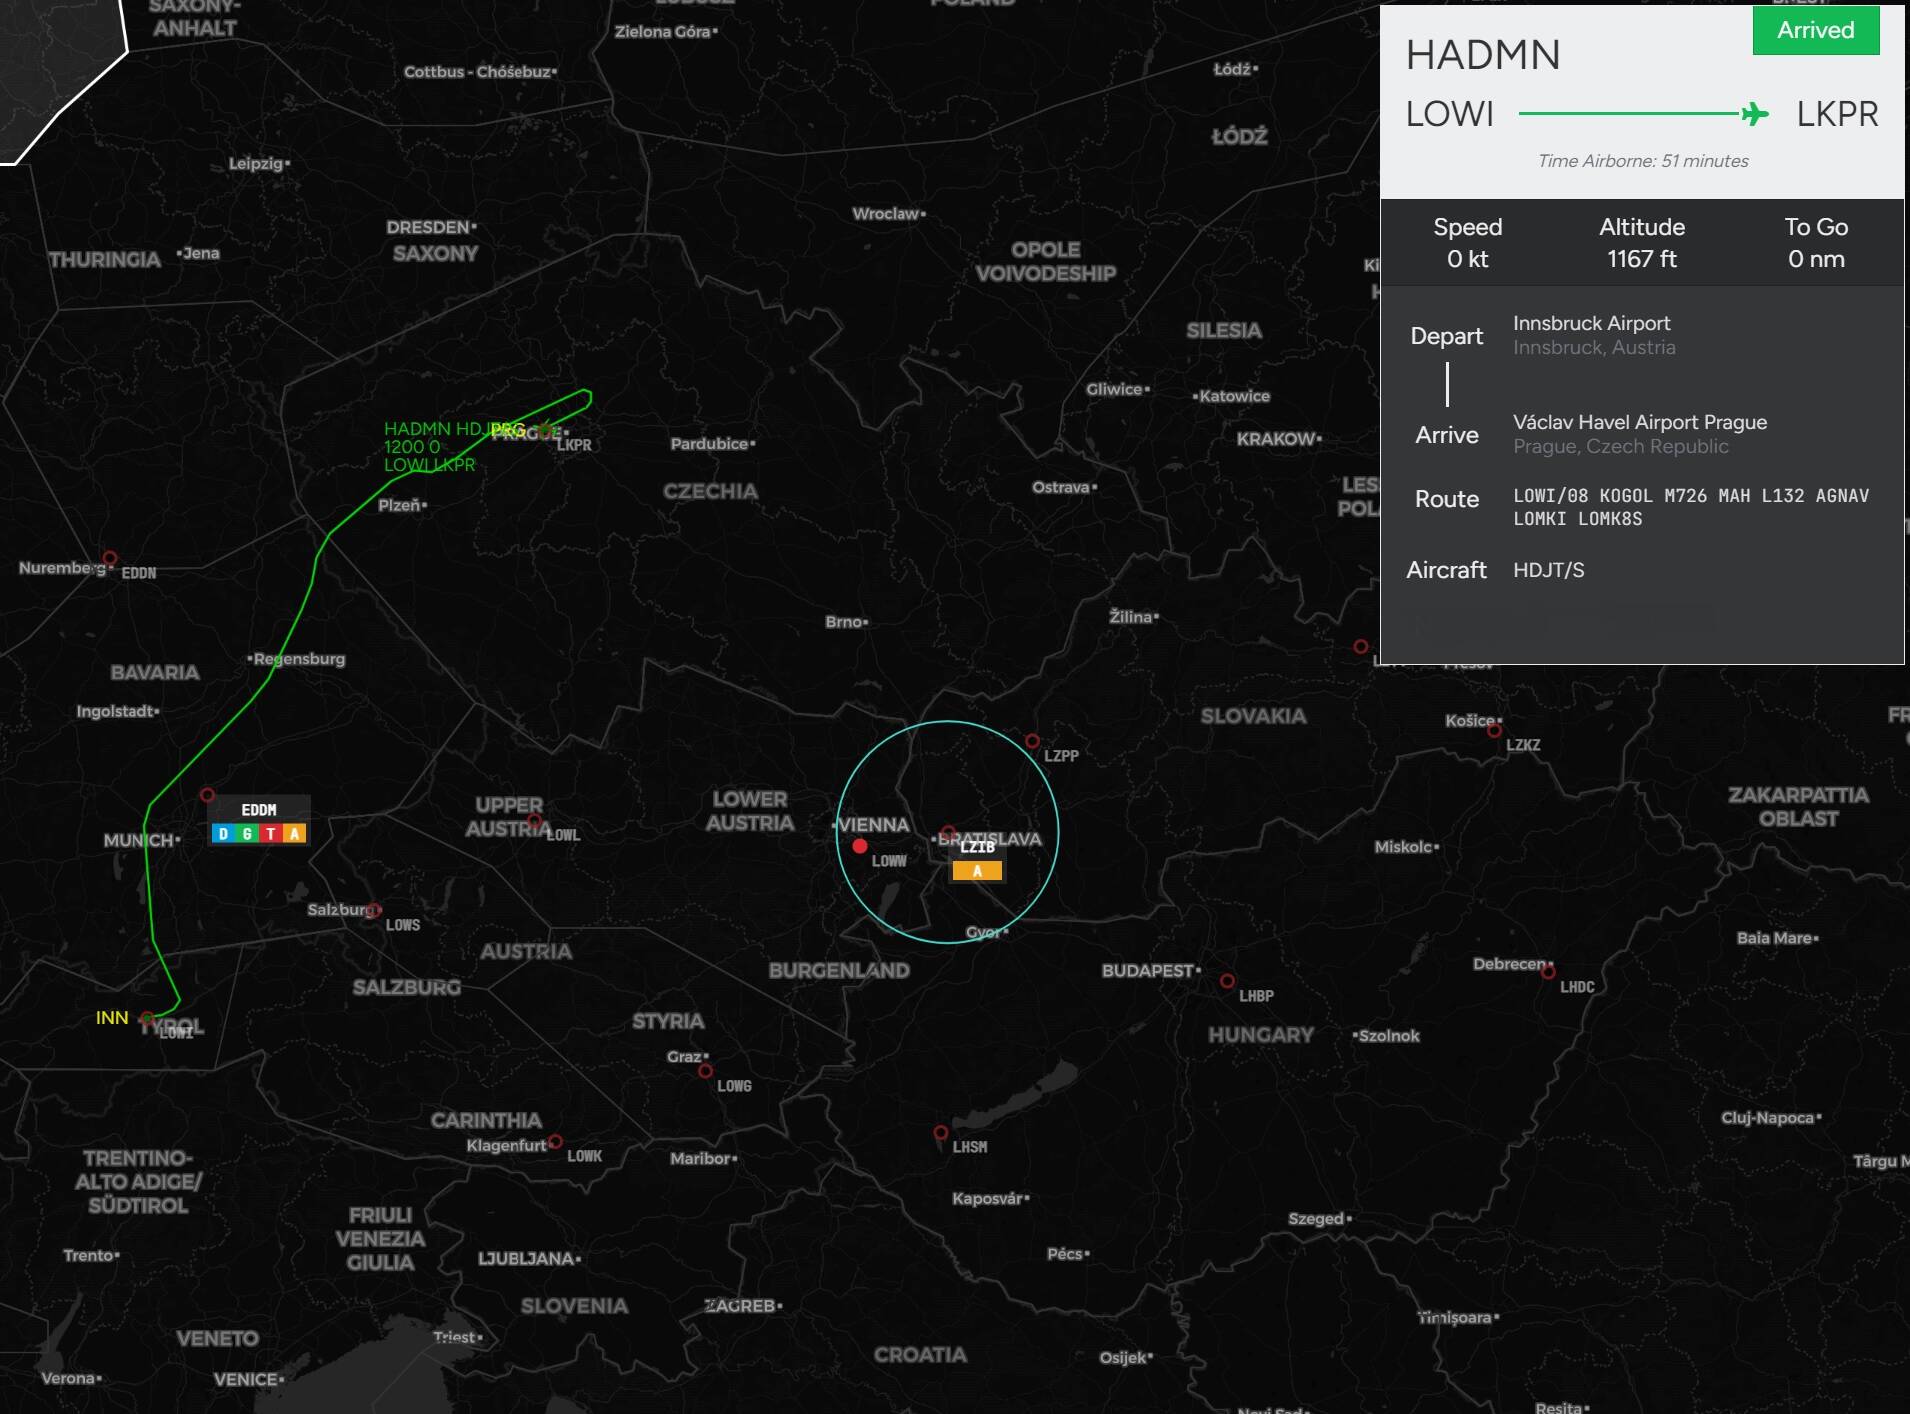Click the red T tower badge at EDDM
Image resolution: width=1910 pixels, height=1414 pixels.
click(x=270, y=834)
